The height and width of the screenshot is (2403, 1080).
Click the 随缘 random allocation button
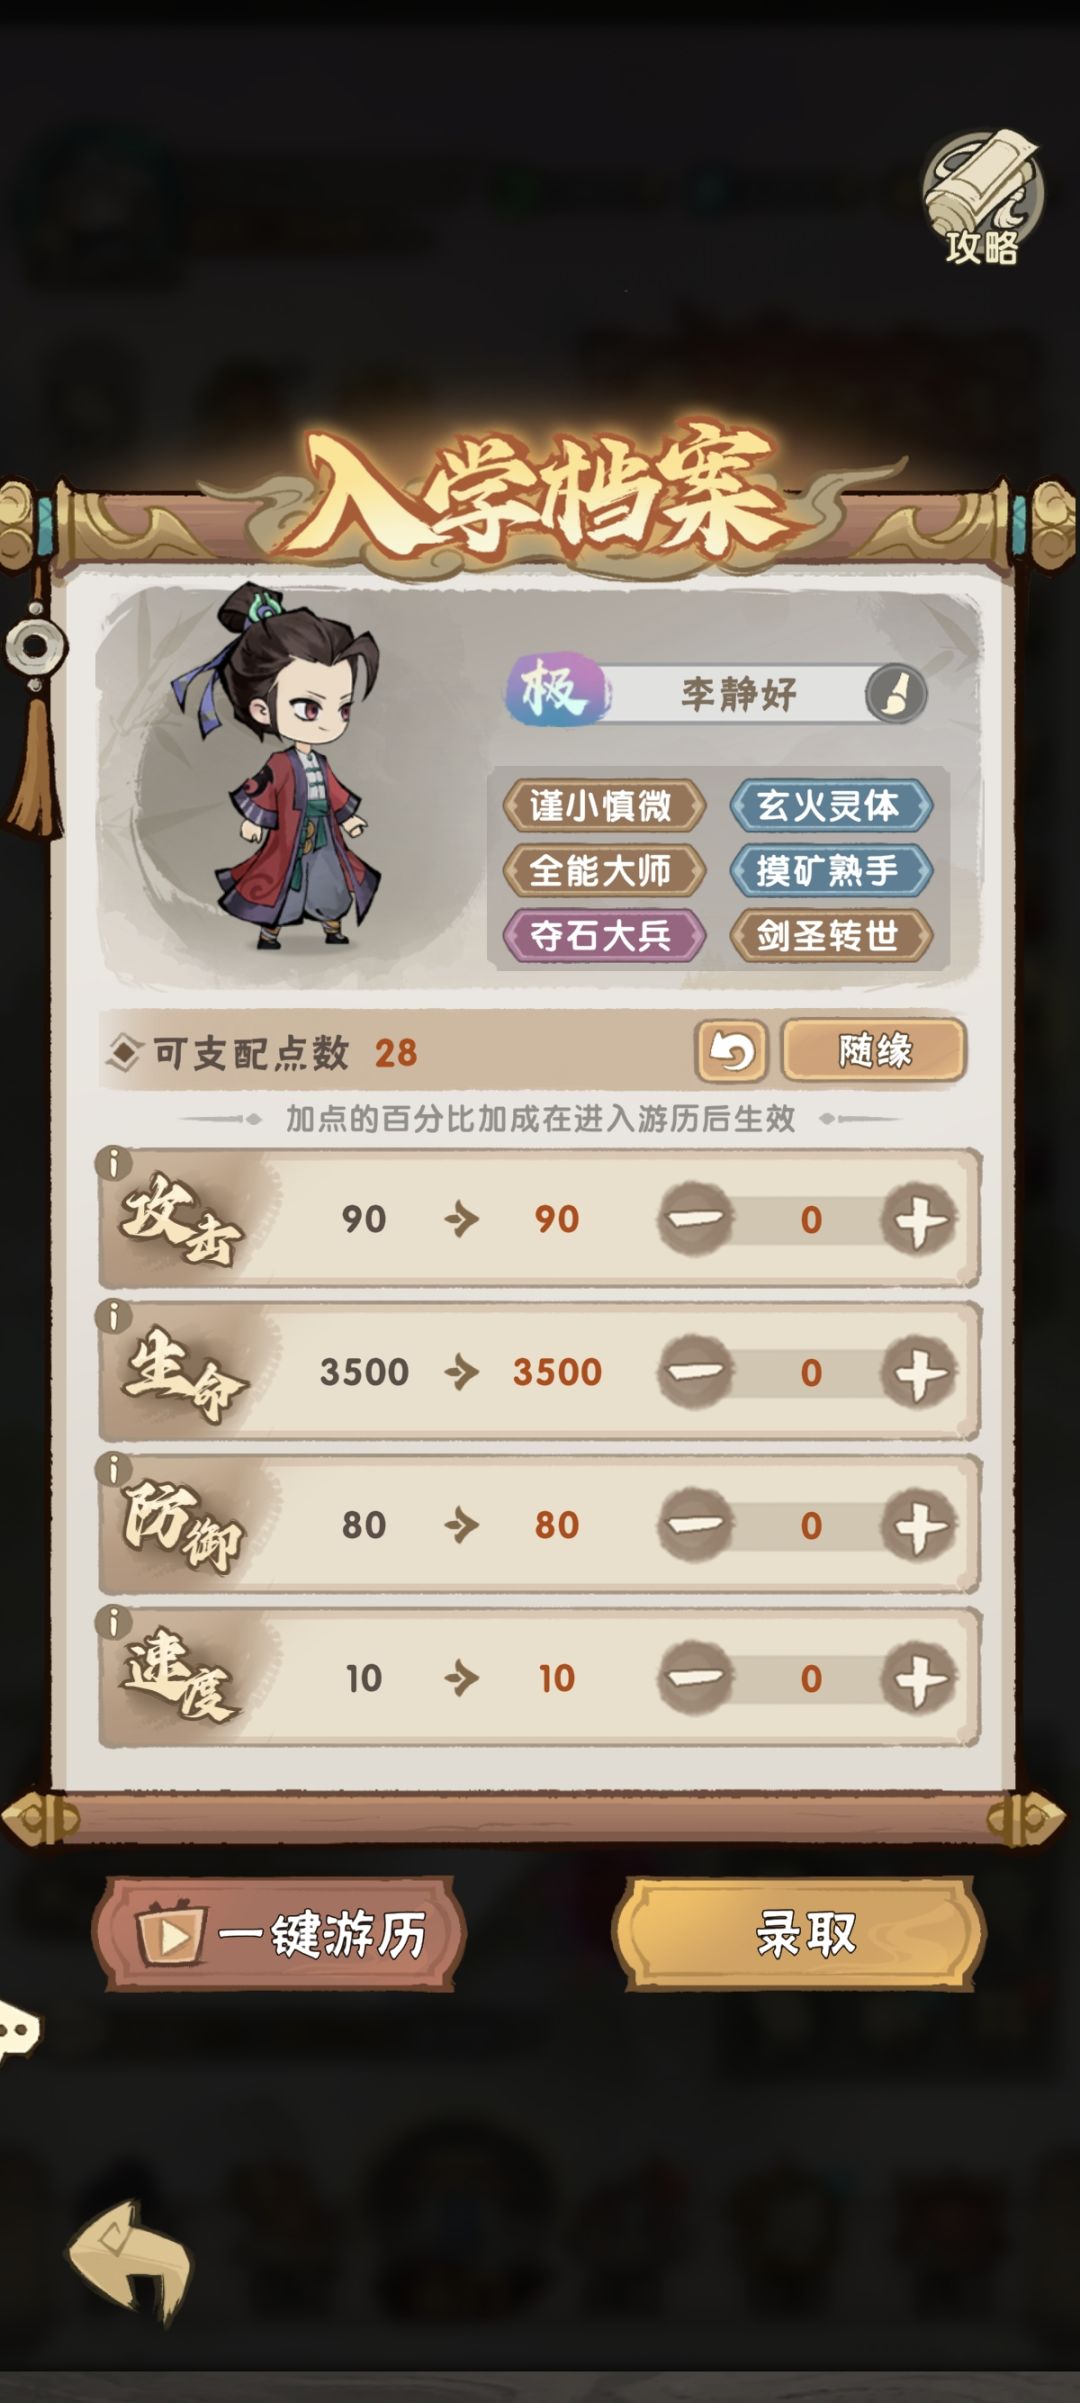pyautogui.click(x=874, y=1051)
